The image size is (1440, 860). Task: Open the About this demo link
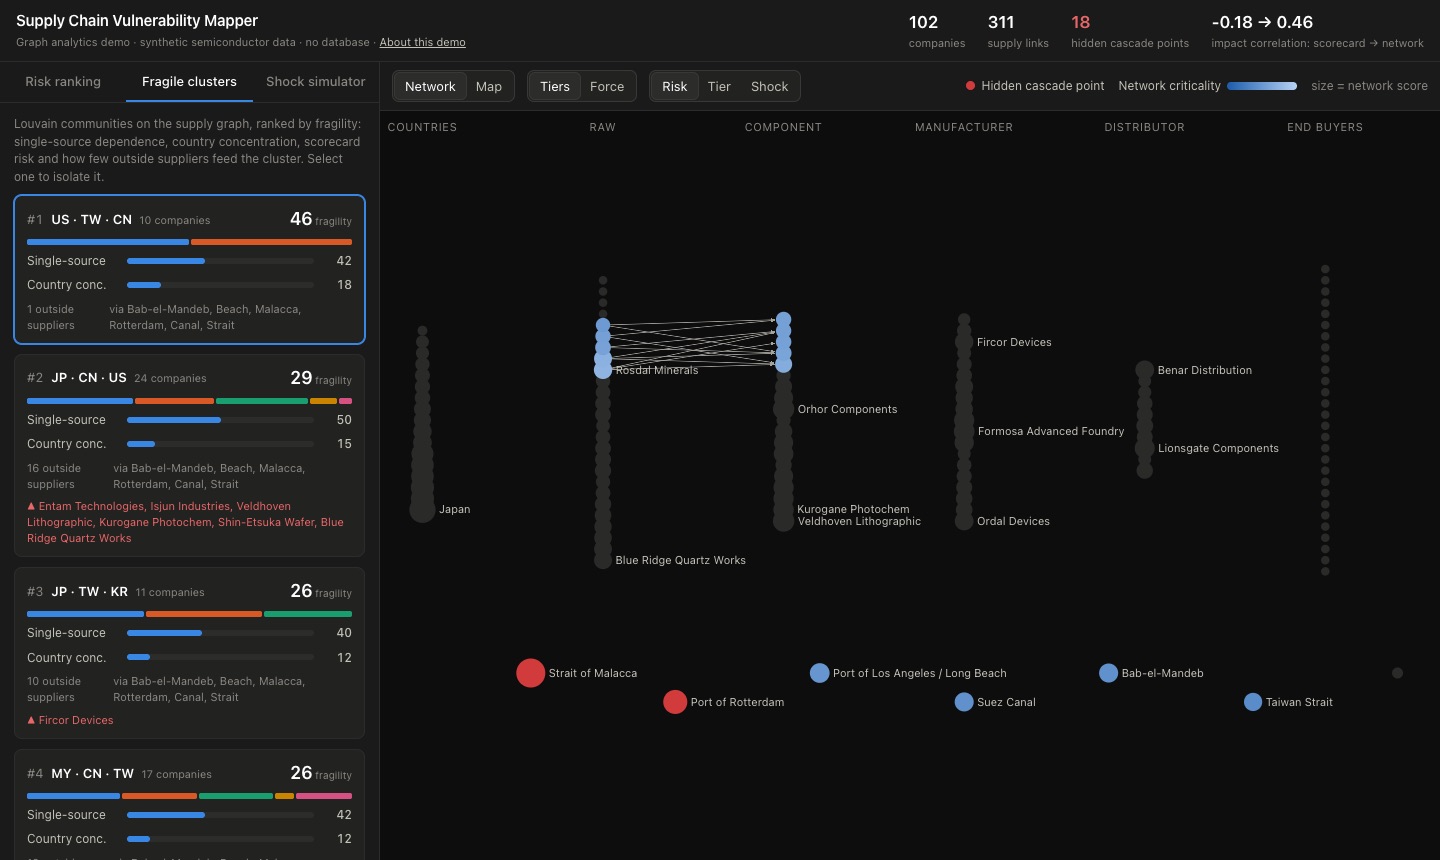[x=422, y=42]
